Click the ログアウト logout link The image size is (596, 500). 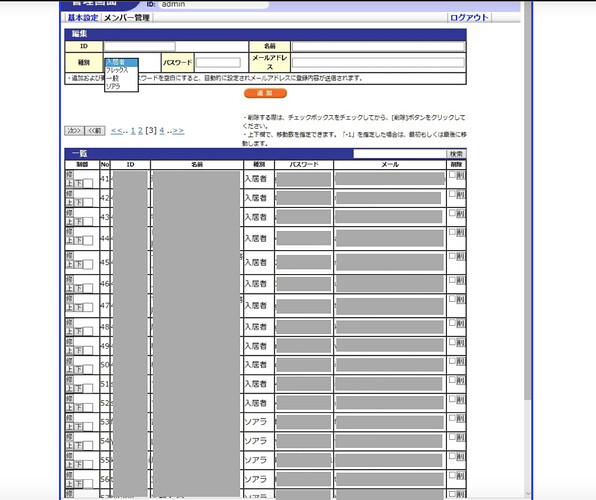click(x=469, y=17)
